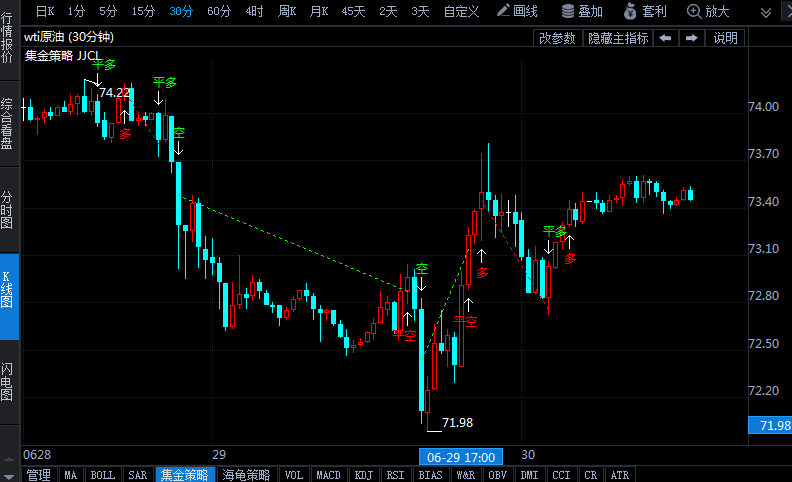Click the 74.00 price axis label

tap(763, 107)
